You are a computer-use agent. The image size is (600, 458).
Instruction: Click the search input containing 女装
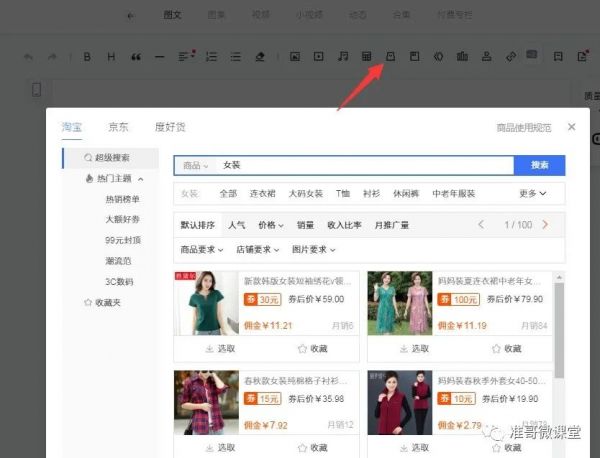[364, 165]
